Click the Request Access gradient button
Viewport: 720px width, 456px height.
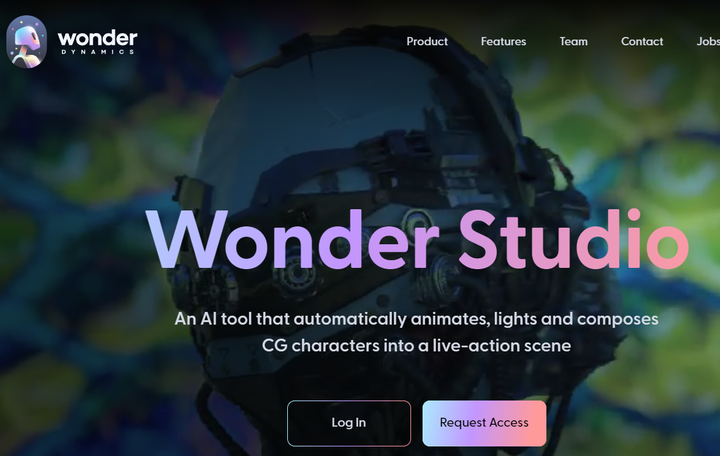point(484,423)
